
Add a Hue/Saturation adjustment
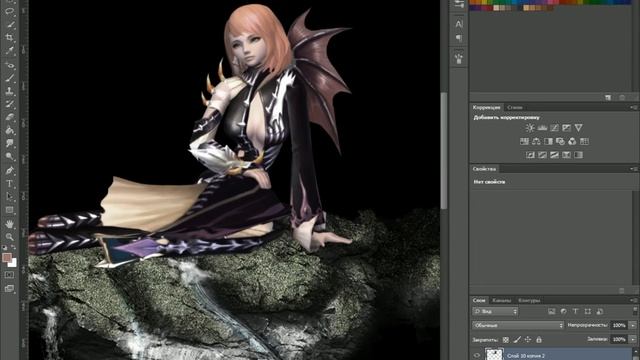(524, 141)
